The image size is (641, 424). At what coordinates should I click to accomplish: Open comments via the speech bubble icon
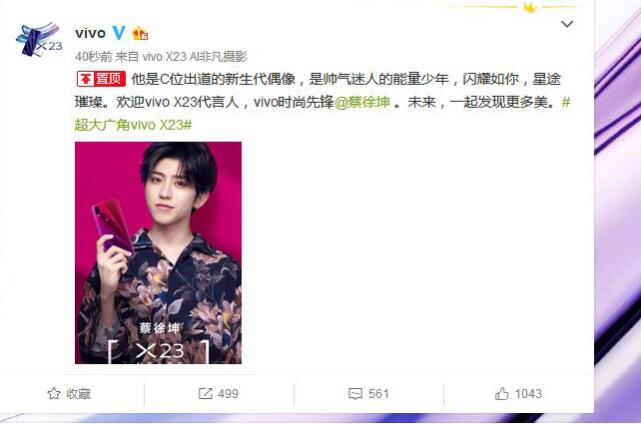click(355, 393)
